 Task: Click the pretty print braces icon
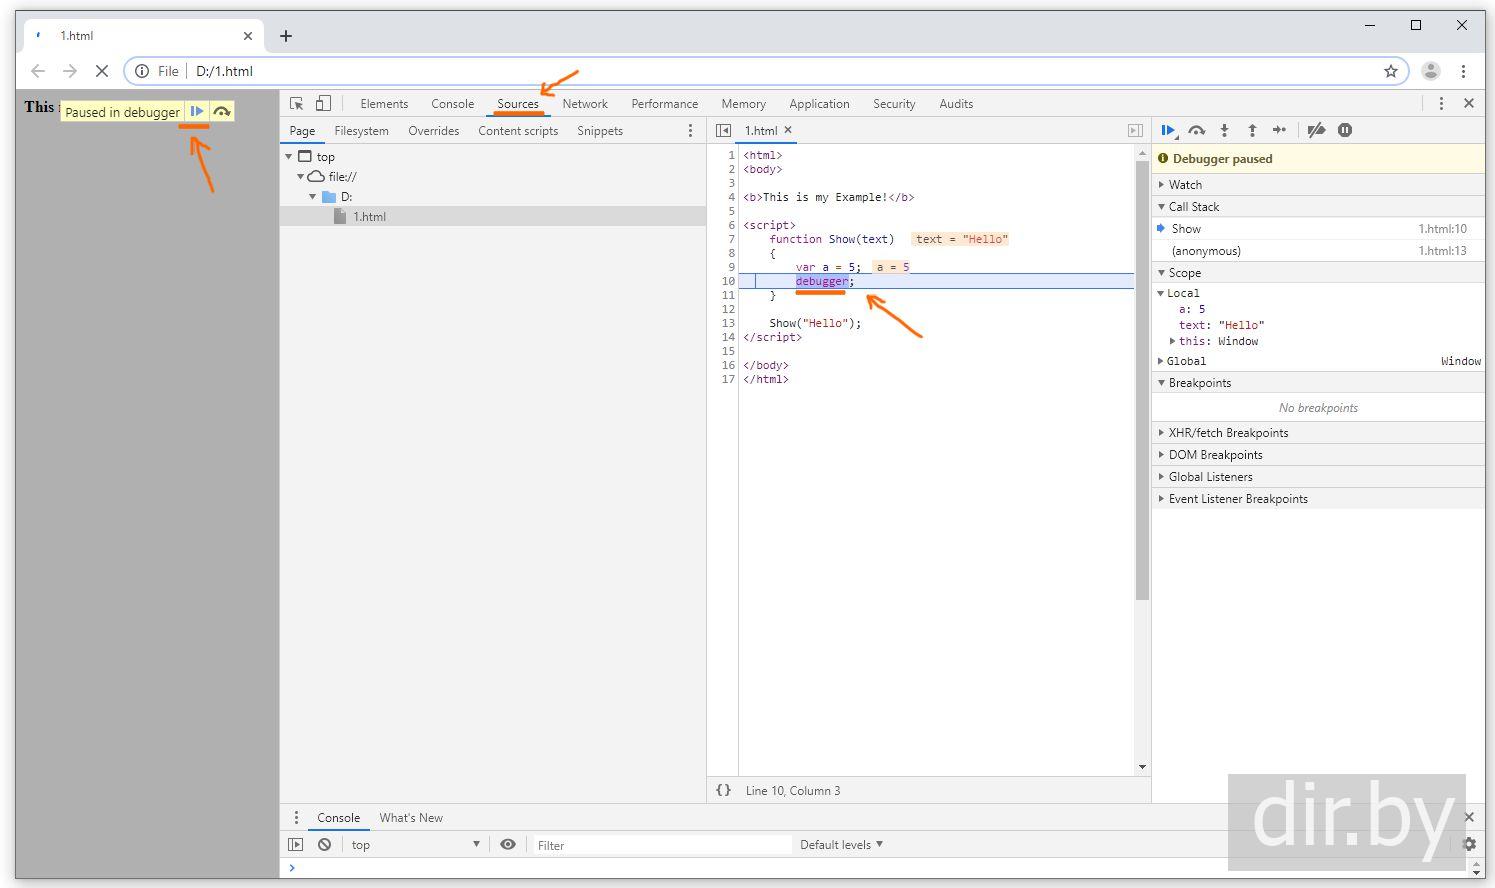tap(723, 790)
